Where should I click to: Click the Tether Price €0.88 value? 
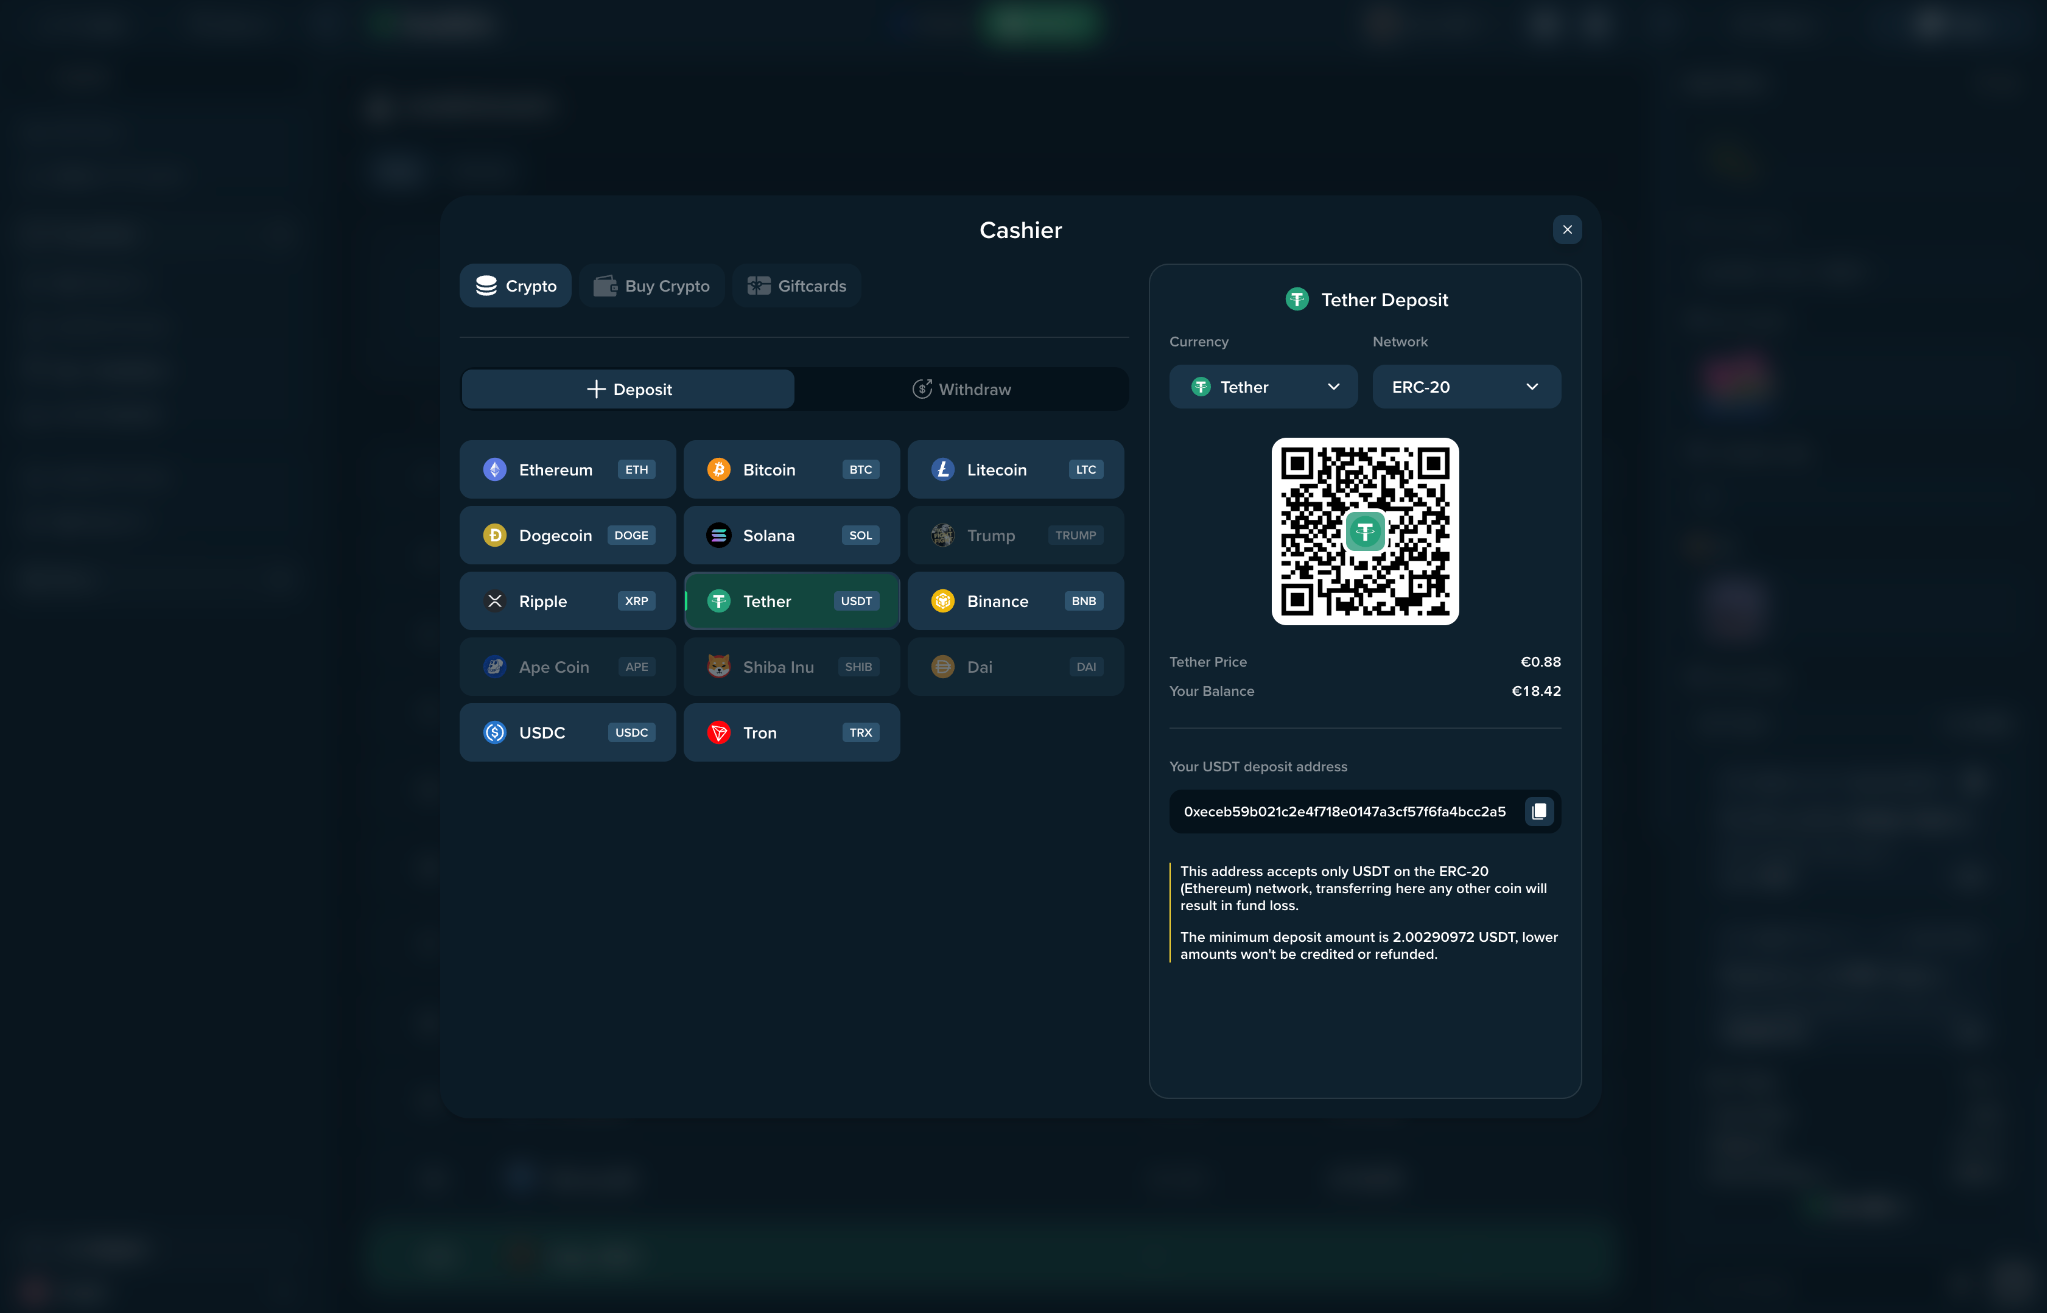click(1541, 662)
